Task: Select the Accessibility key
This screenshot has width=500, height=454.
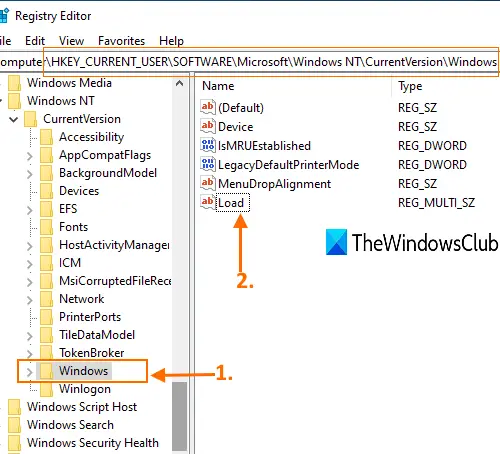Action: 91,137
